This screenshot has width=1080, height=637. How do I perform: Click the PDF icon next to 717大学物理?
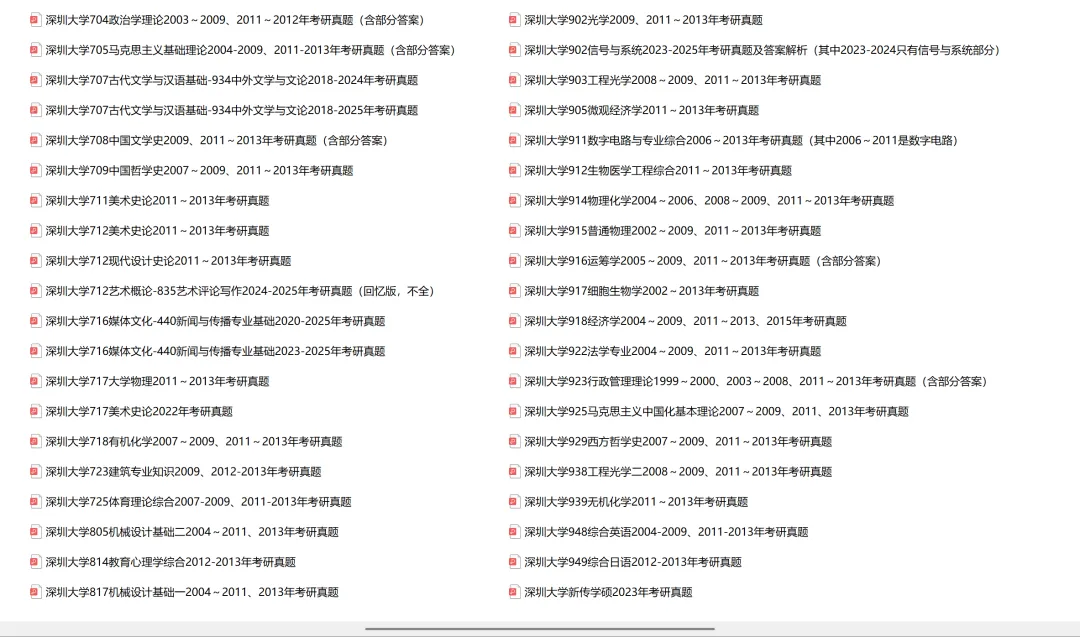[x=35, y=382]
